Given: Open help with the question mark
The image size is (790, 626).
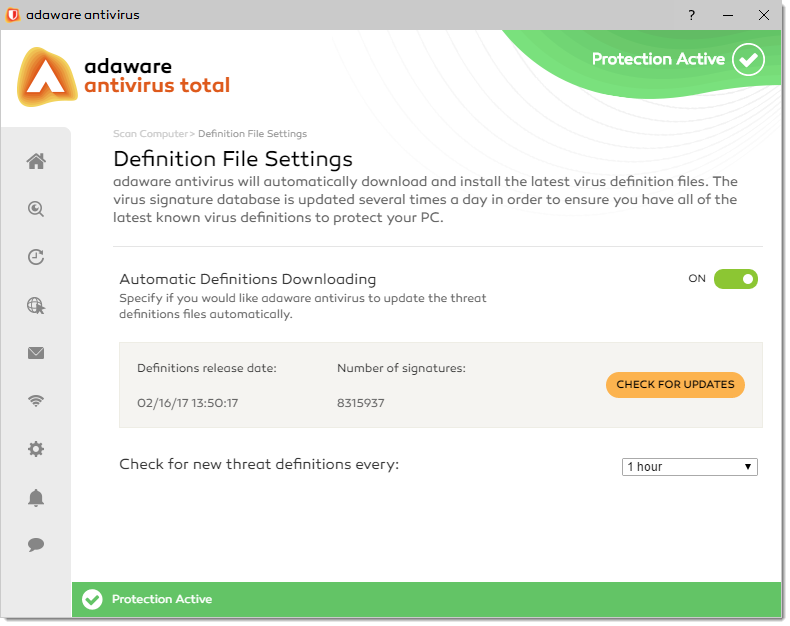Looking at the screenshot, I should [692, 15].
